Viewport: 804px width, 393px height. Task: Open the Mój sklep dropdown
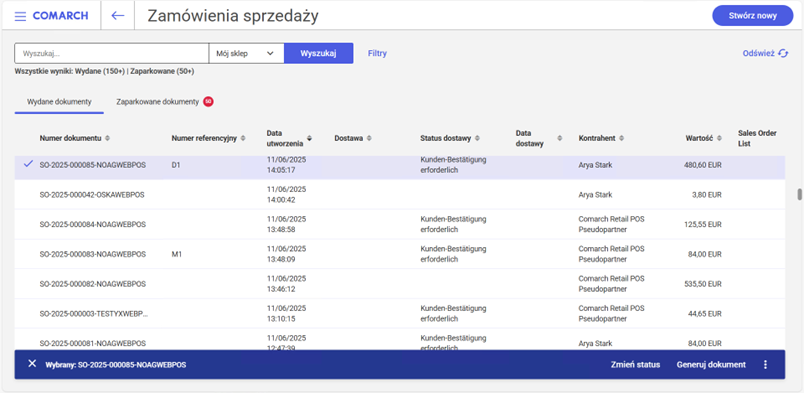[246, 53]
